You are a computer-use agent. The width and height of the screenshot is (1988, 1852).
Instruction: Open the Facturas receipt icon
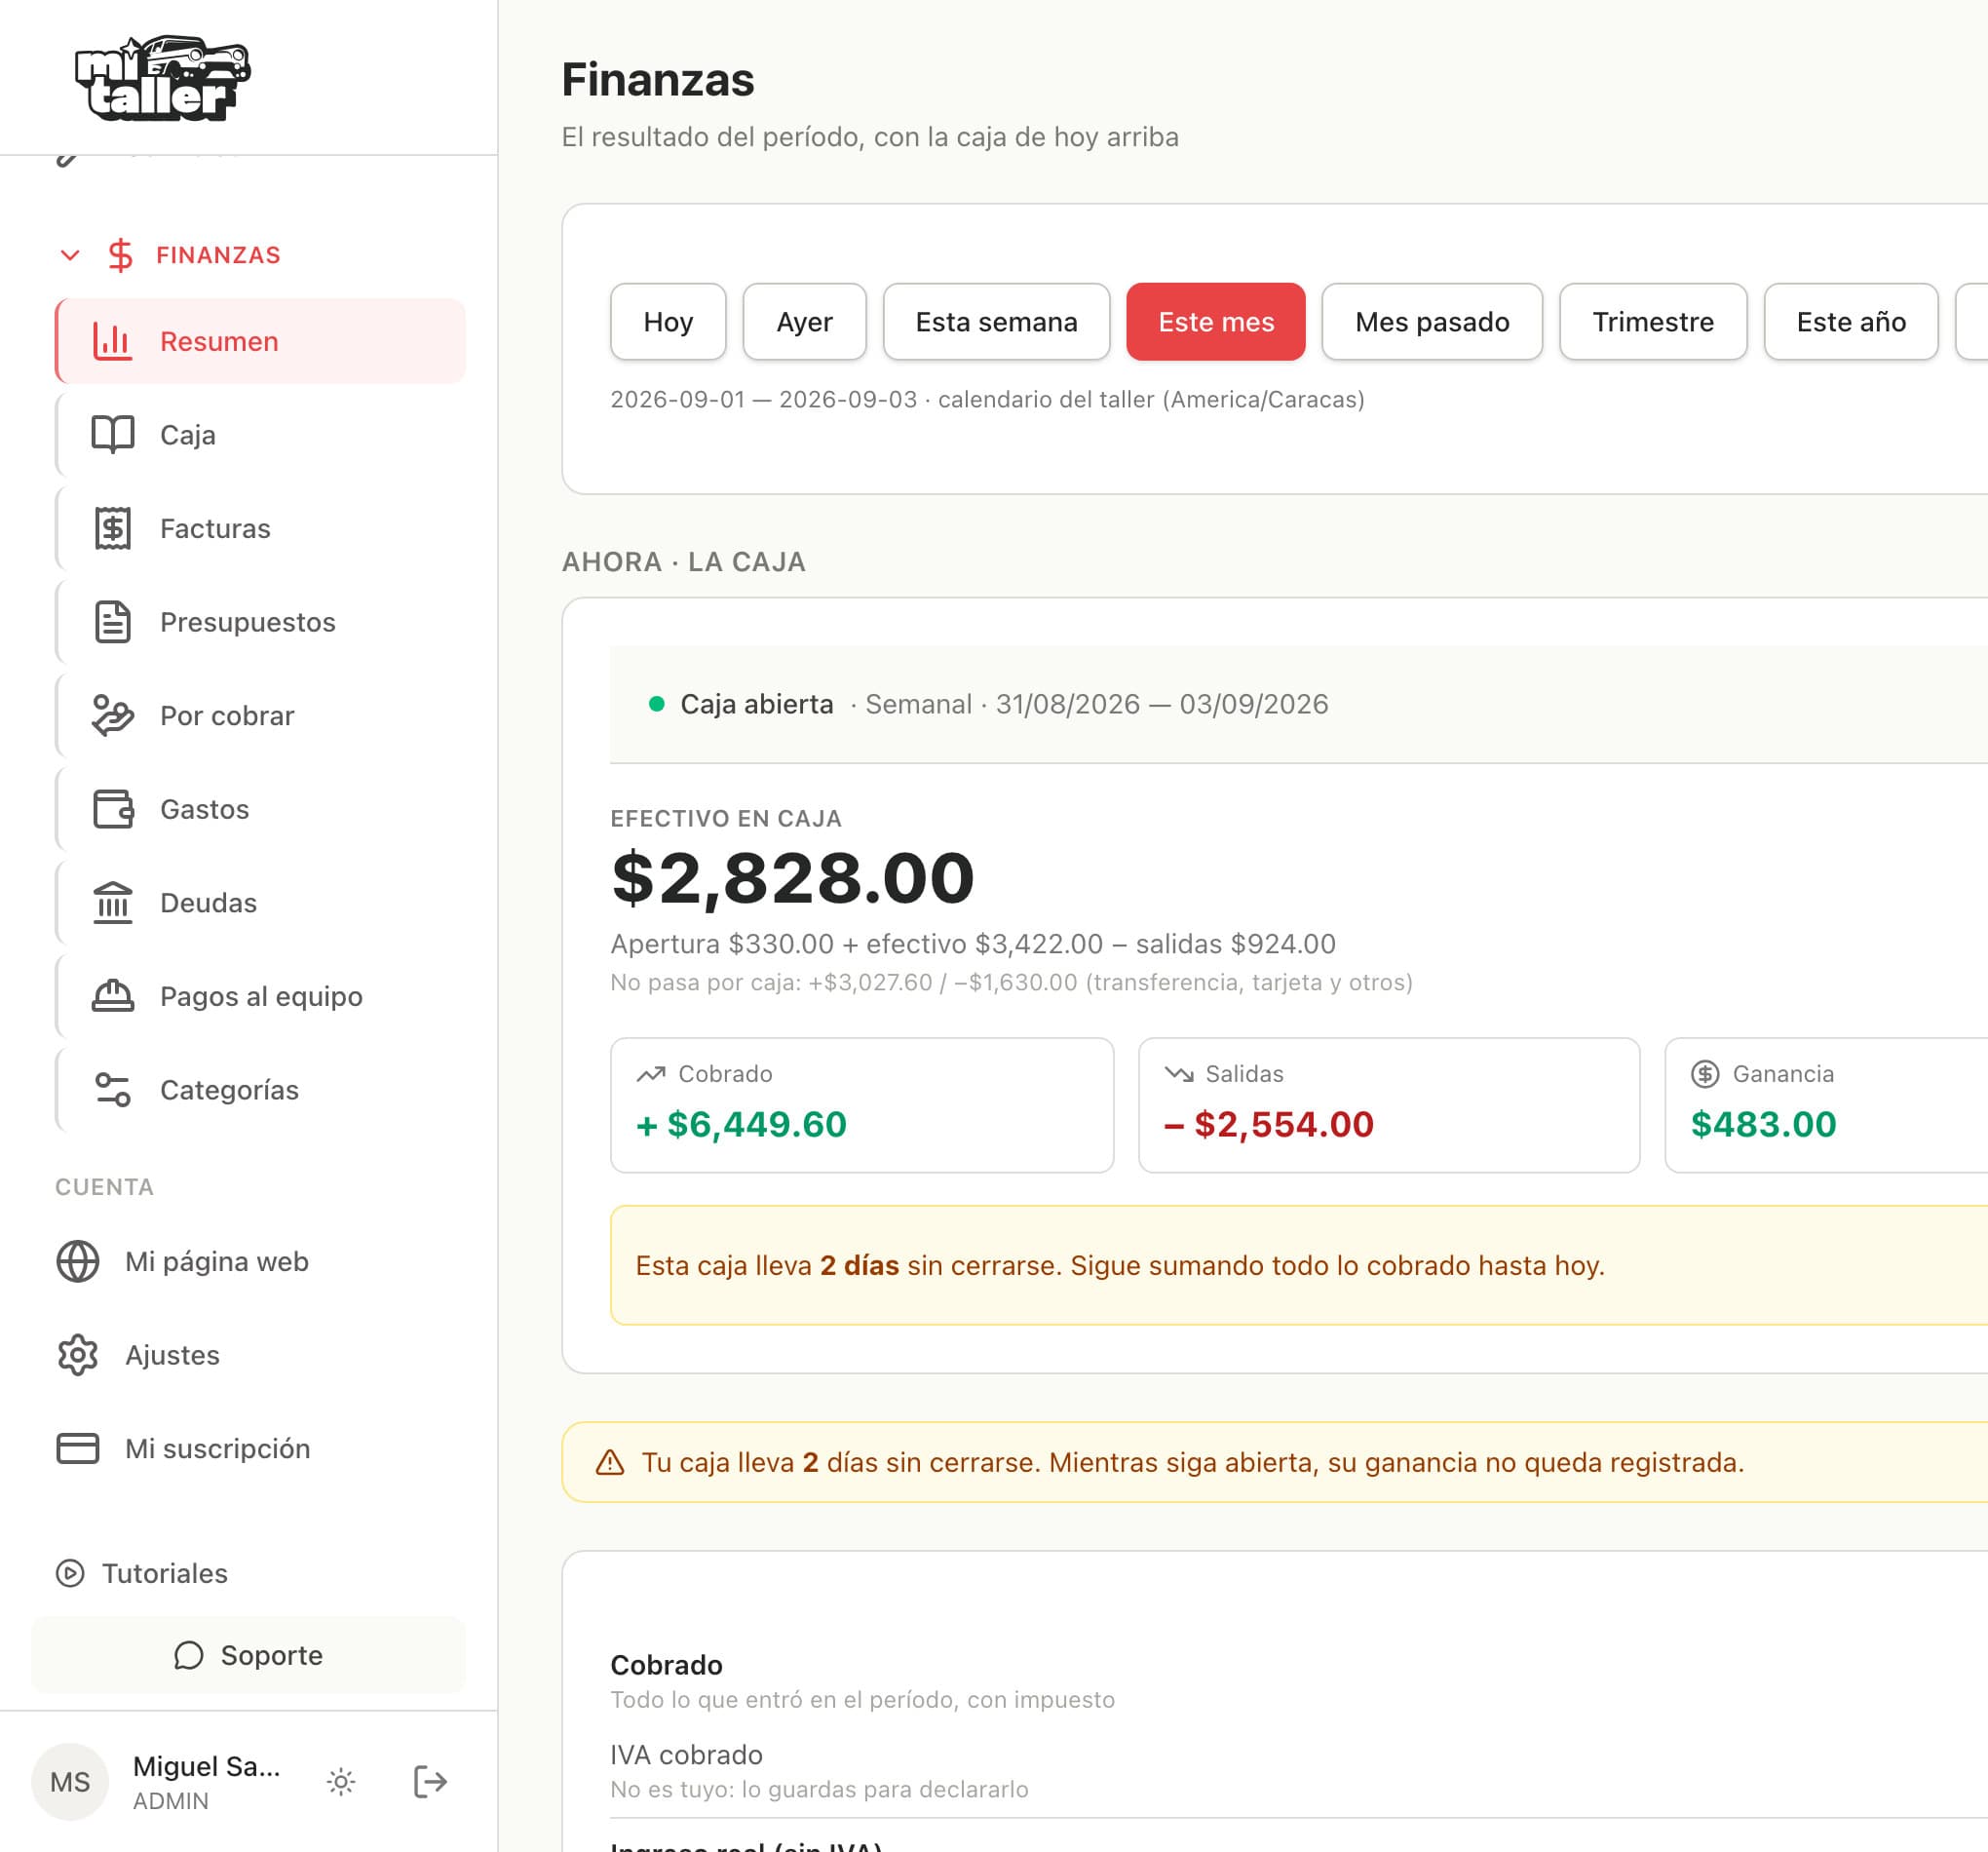(x=112, y=528)
